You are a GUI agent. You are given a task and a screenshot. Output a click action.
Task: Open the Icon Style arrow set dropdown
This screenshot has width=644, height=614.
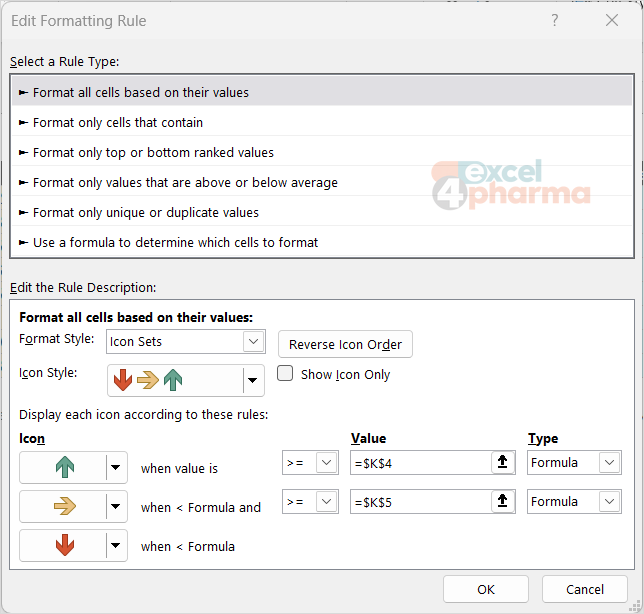point(186,380)
